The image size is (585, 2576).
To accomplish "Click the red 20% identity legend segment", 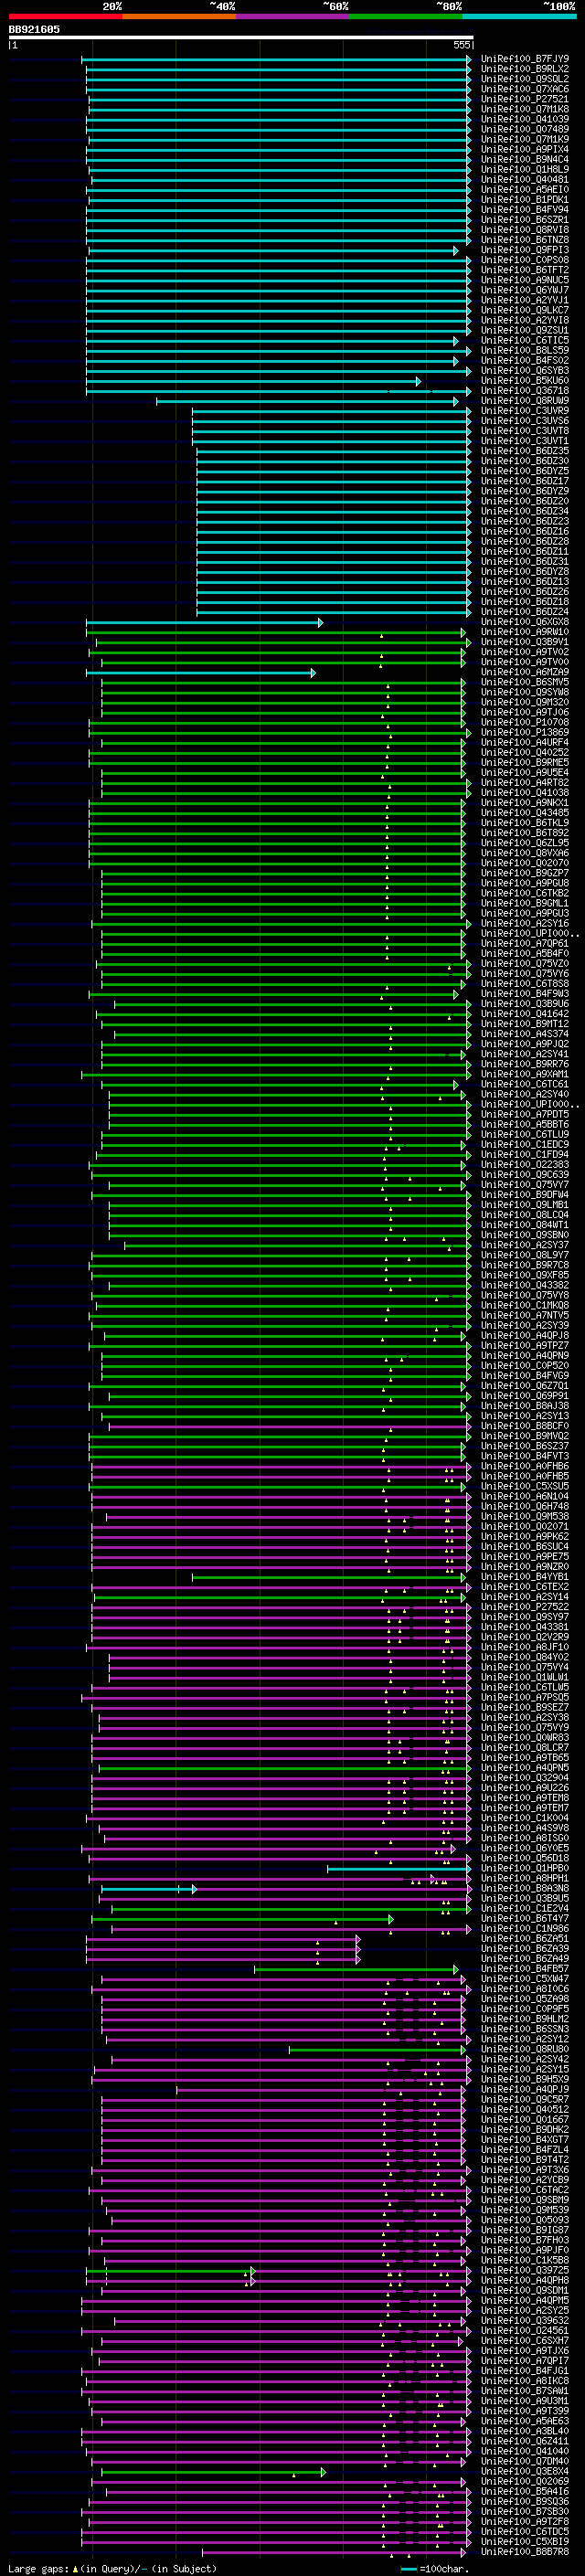I will pos(65,16).
